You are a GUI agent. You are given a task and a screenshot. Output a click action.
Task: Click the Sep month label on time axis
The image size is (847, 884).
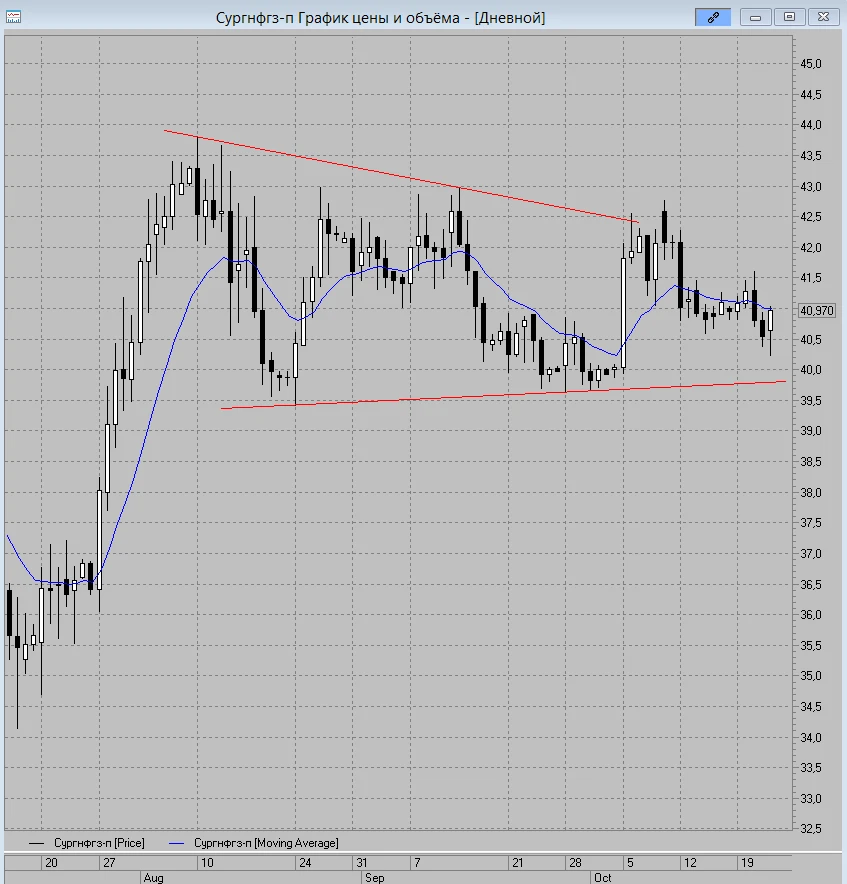pyautogui.click(x=374, y=878)
